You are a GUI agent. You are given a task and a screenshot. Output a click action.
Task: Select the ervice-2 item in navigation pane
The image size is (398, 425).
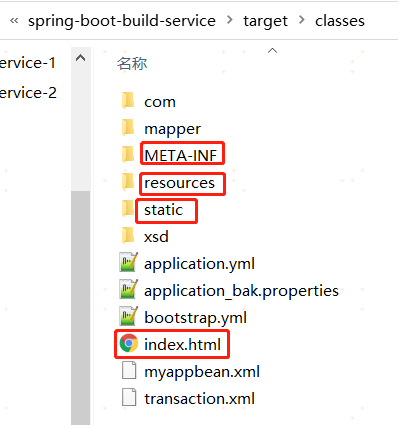(28, 93)
